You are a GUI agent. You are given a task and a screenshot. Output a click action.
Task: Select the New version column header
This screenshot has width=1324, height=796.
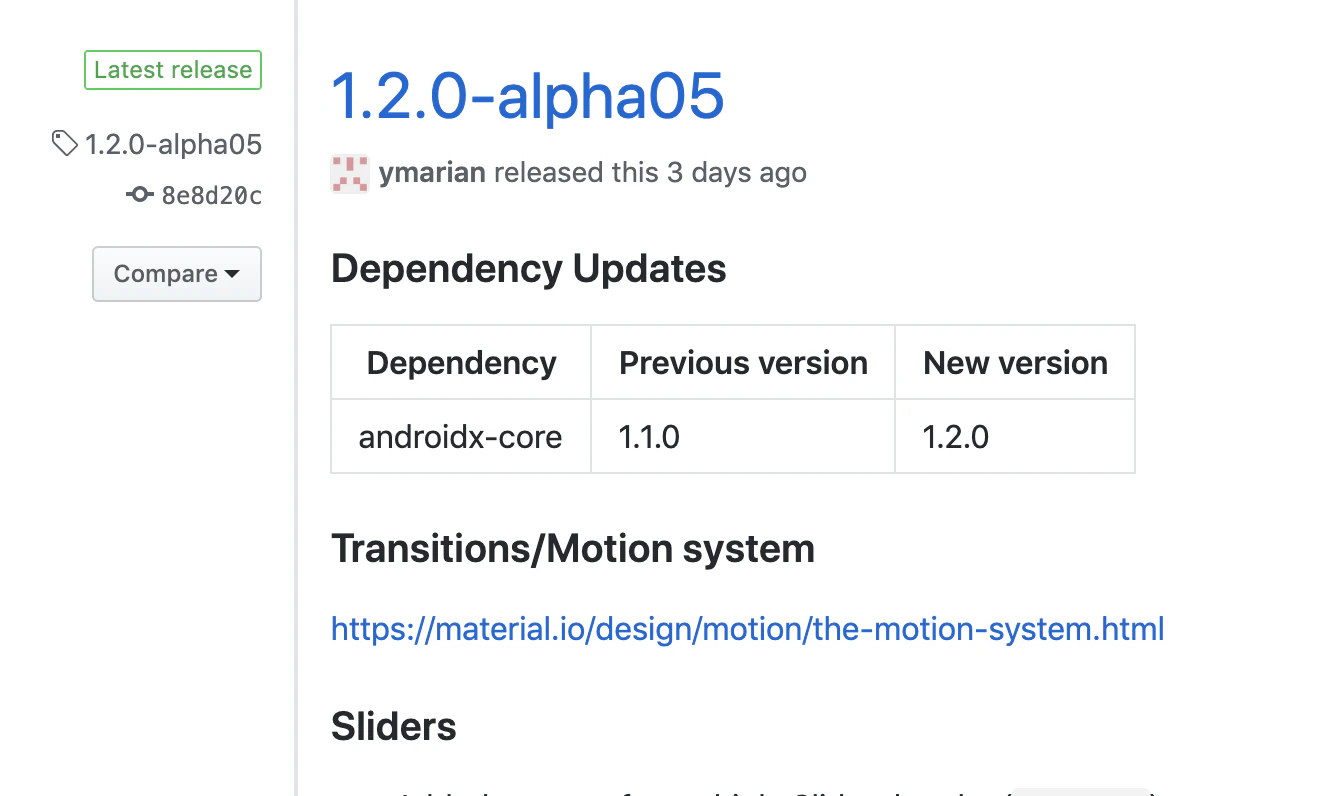coord(1015,362)
